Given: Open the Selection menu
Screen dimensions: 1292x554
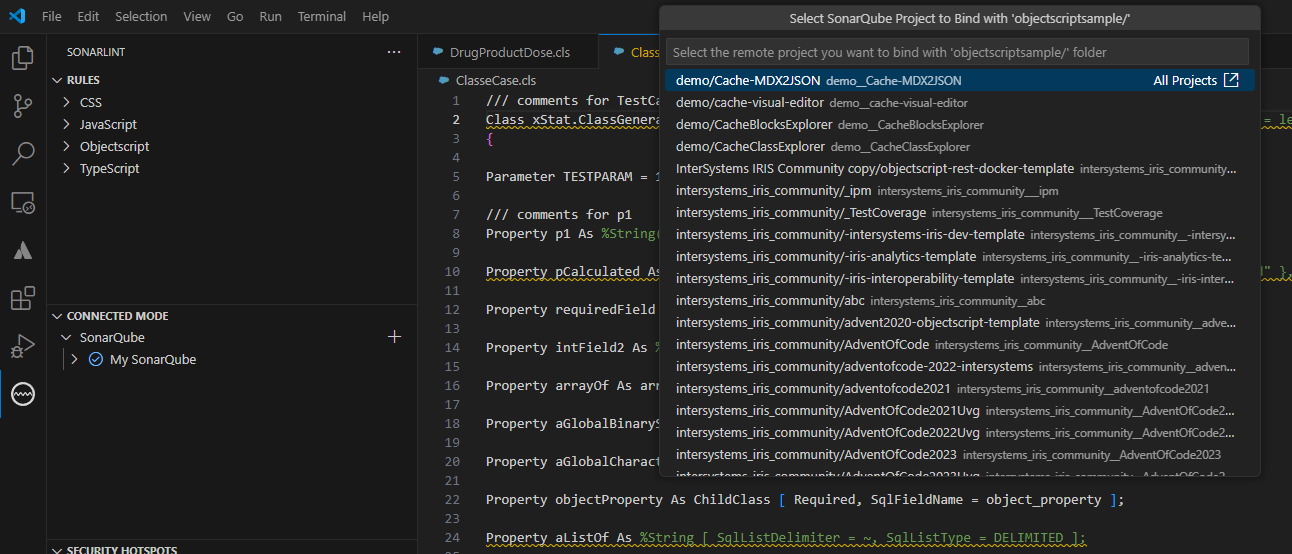Looking at the screenshot, I should click(141, 16).
